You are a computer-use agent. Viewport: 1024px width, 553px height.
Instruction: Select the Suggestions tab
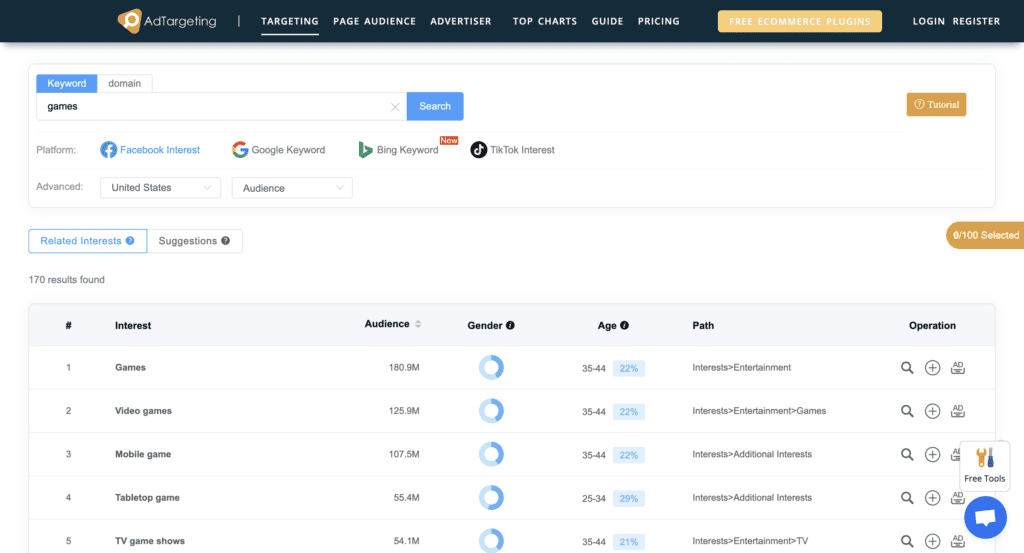pos(195,241)
